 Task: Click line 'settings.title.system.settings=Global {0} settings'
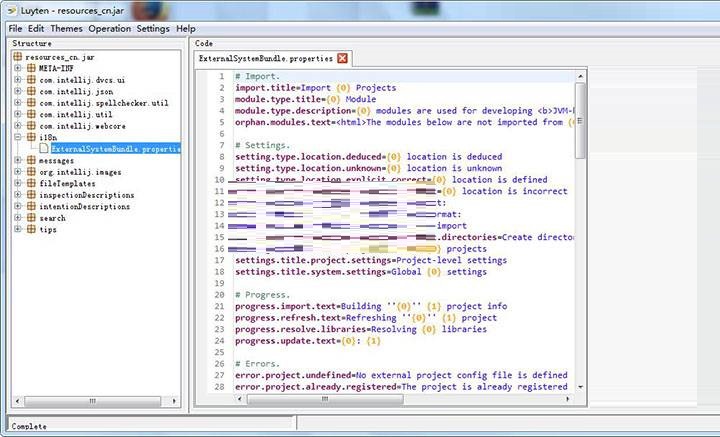[361, 272]
